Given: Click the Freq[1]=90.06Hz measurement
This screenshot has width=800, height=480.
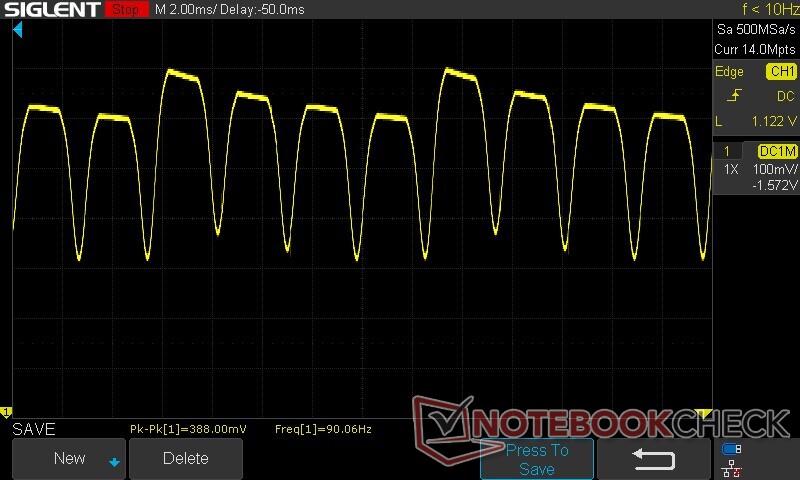Looking at the screenshot, I should click(x=323, y=429).
